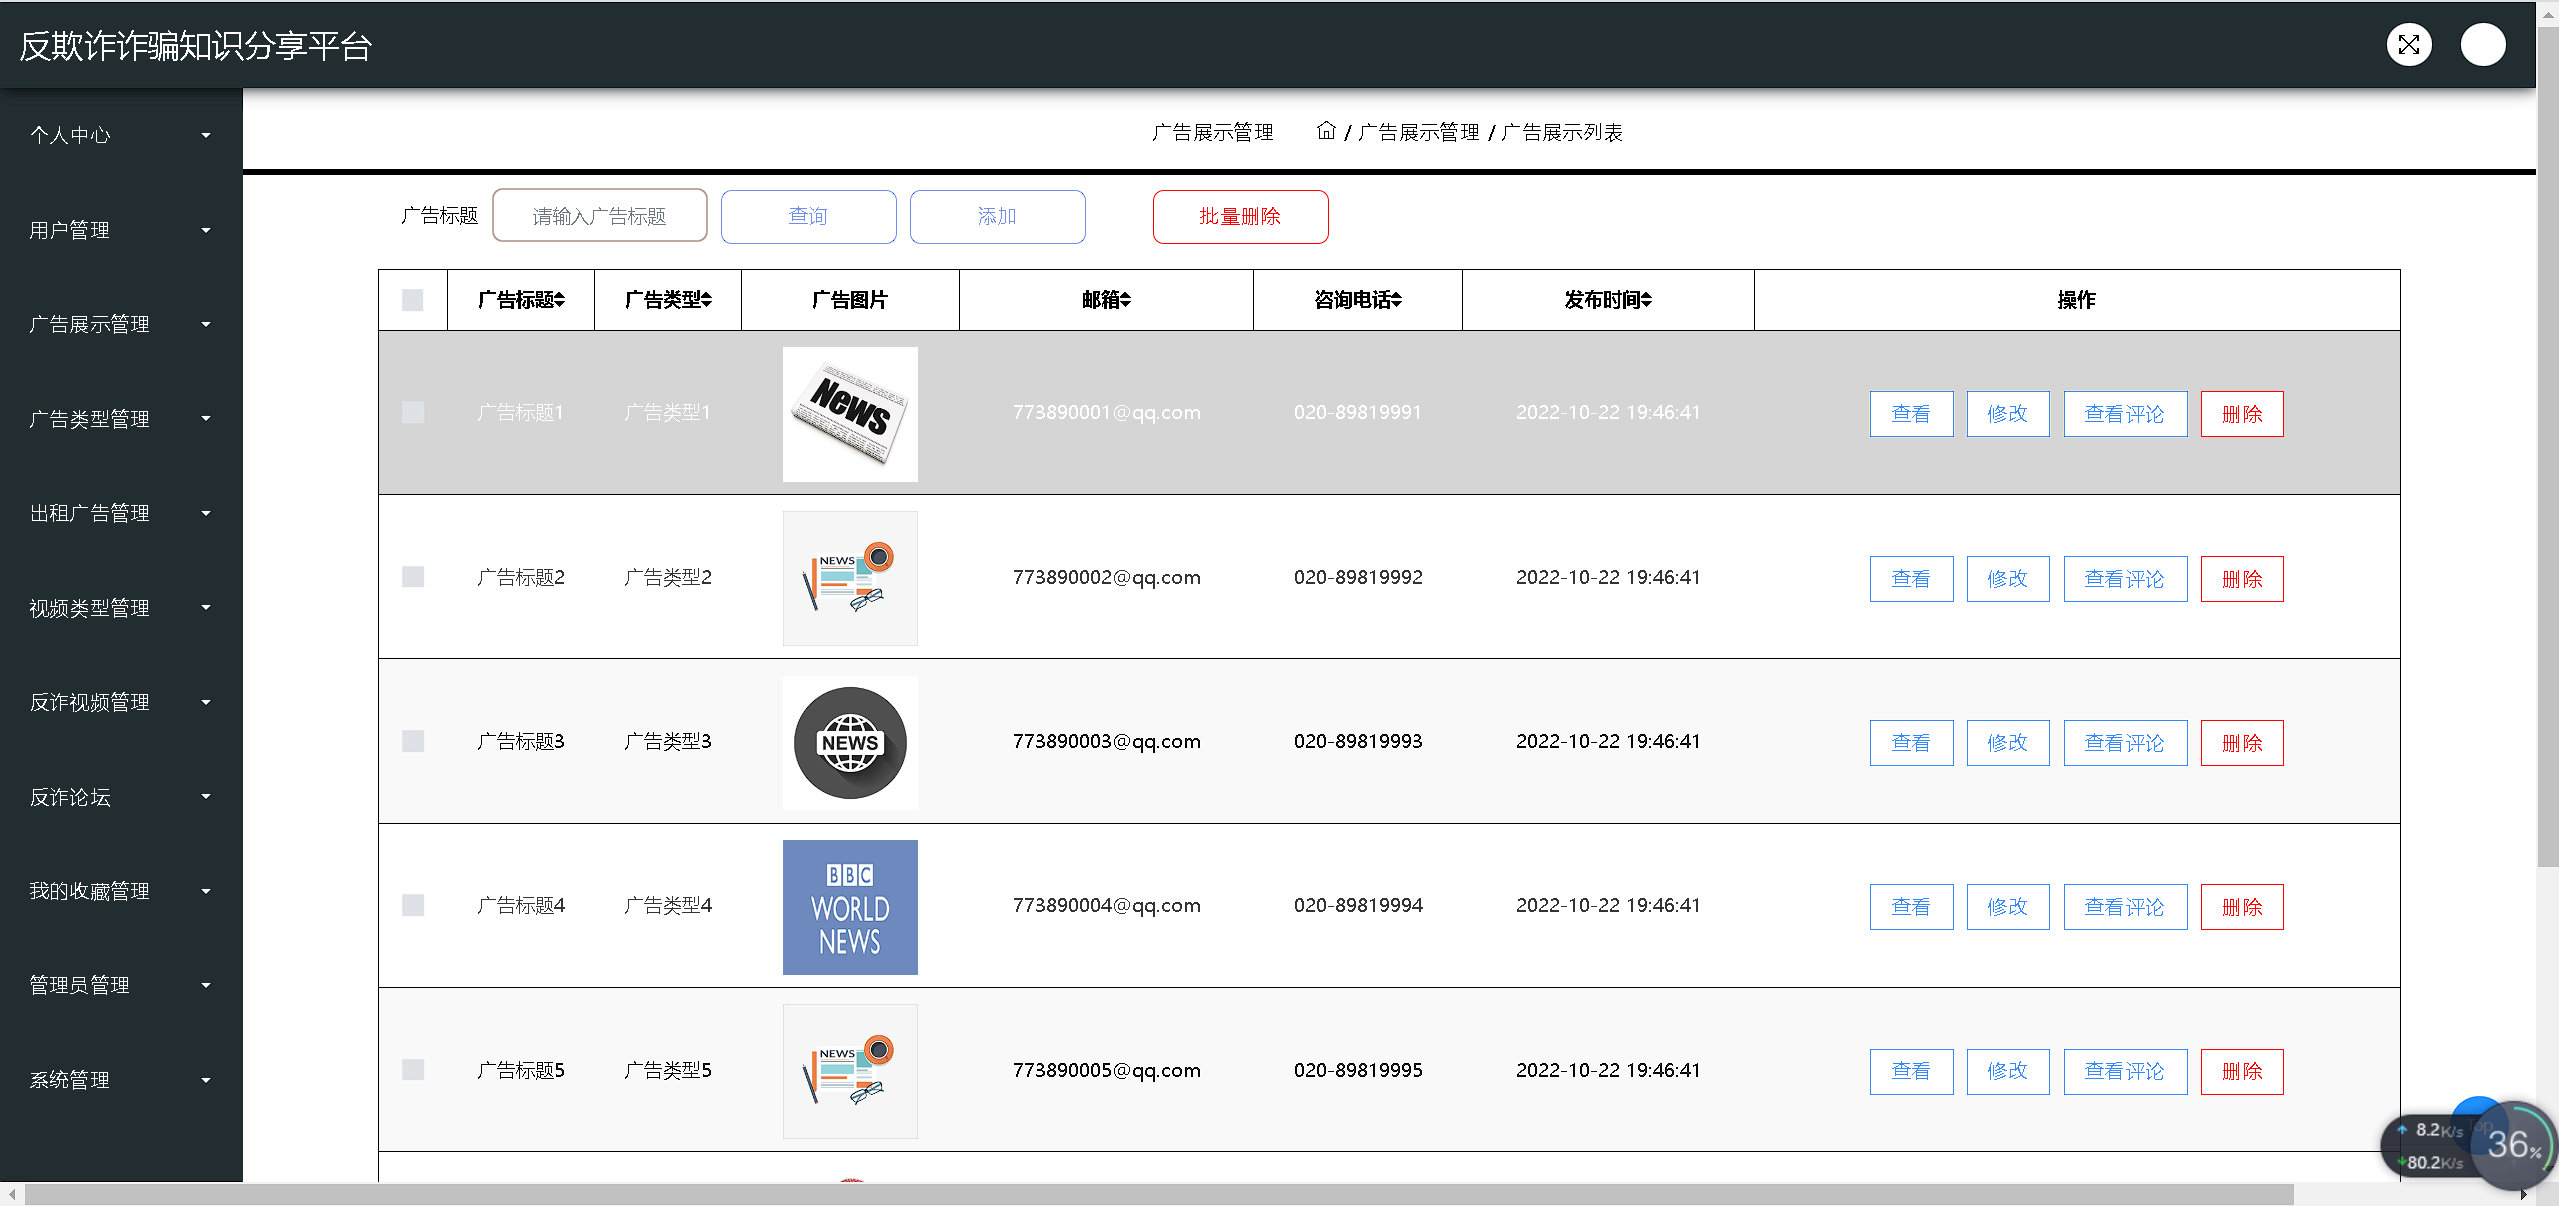Click 修改 for 广告标题4 row
Screen dimensions: 2559x1206
[2008, 907]
